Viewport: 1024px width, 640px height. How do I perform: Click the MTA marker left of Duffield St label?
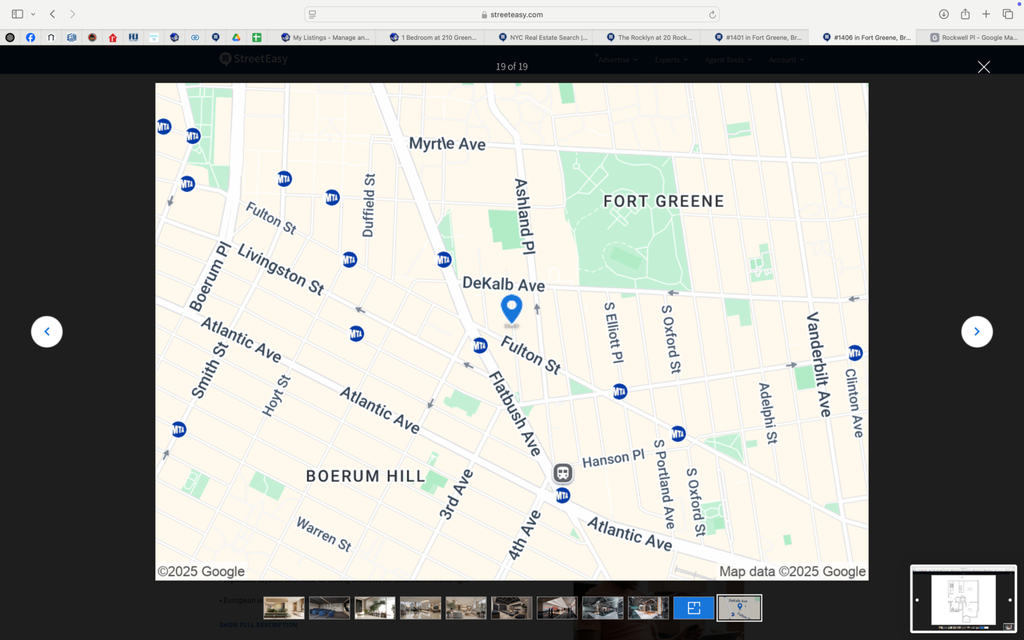(332, 197)
